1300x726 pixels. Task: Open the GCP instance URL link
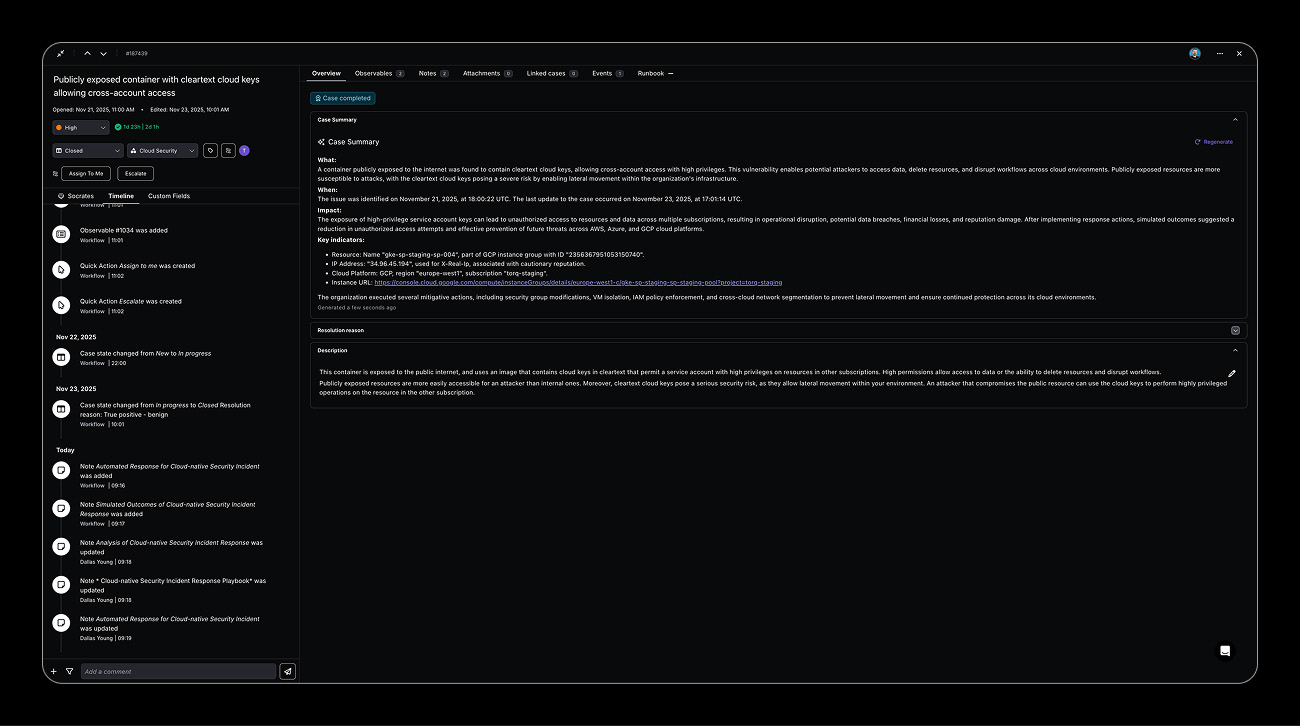tap(578, 283)
